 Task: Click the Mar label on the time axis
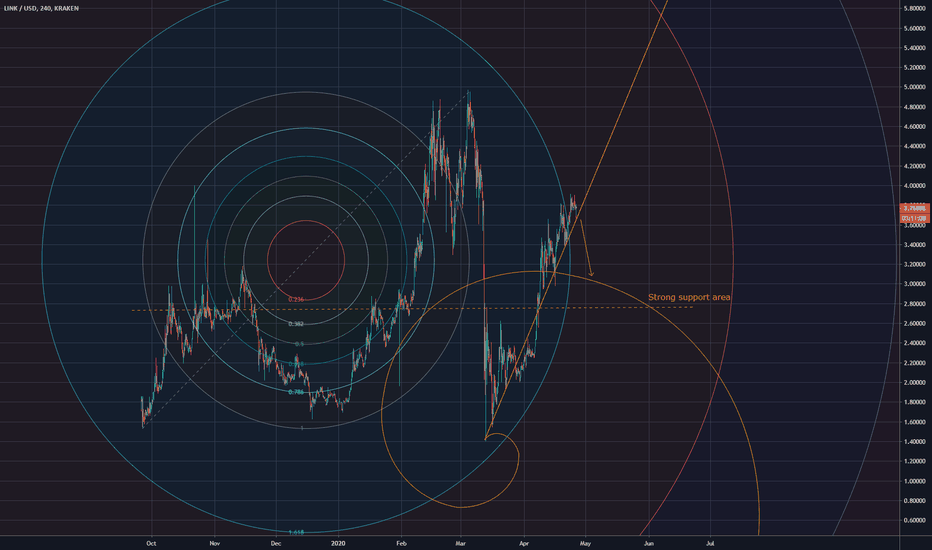tap(461, 543)
